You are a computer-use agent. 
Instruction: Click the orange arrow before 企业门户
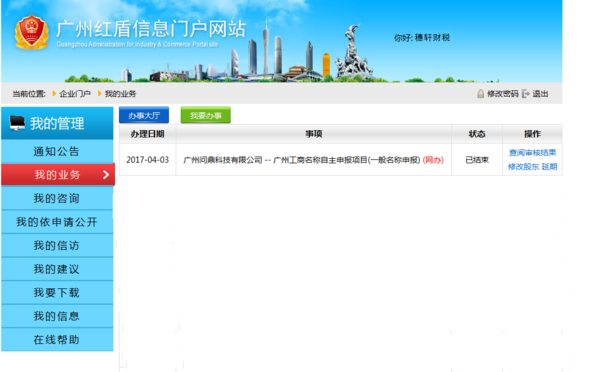pos(54,94)
